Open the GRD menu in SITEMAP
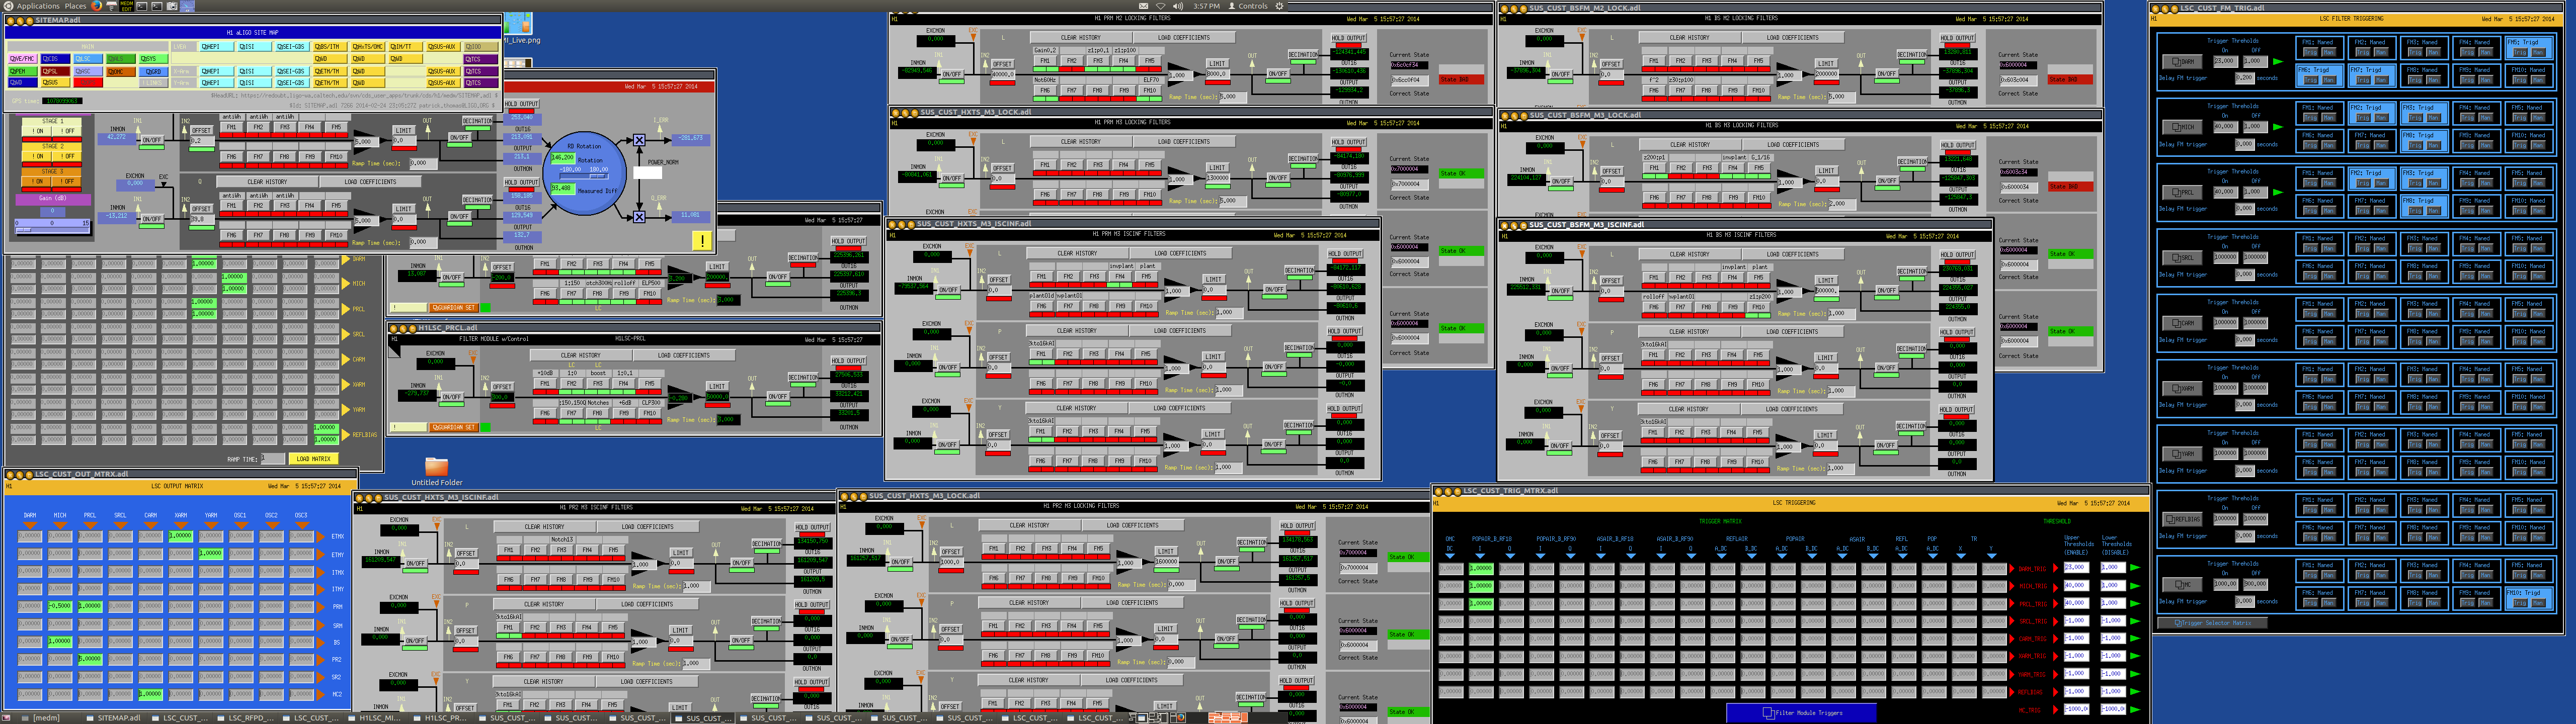This screenshot has width=2576, height=724. point(153,71)
